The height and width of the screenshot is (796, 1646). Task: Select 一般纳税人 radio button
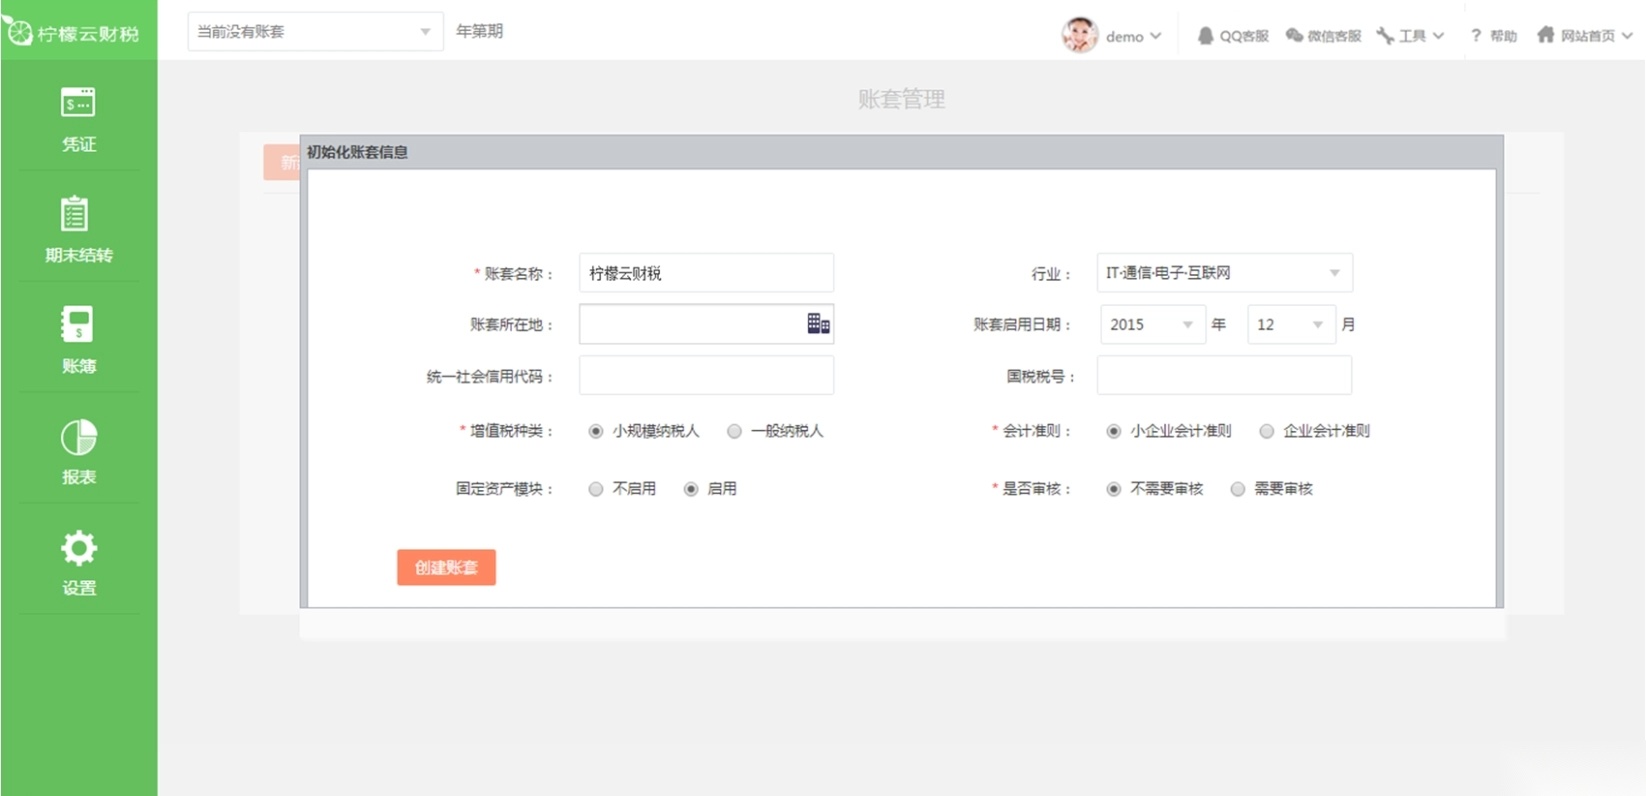(734, 431)
